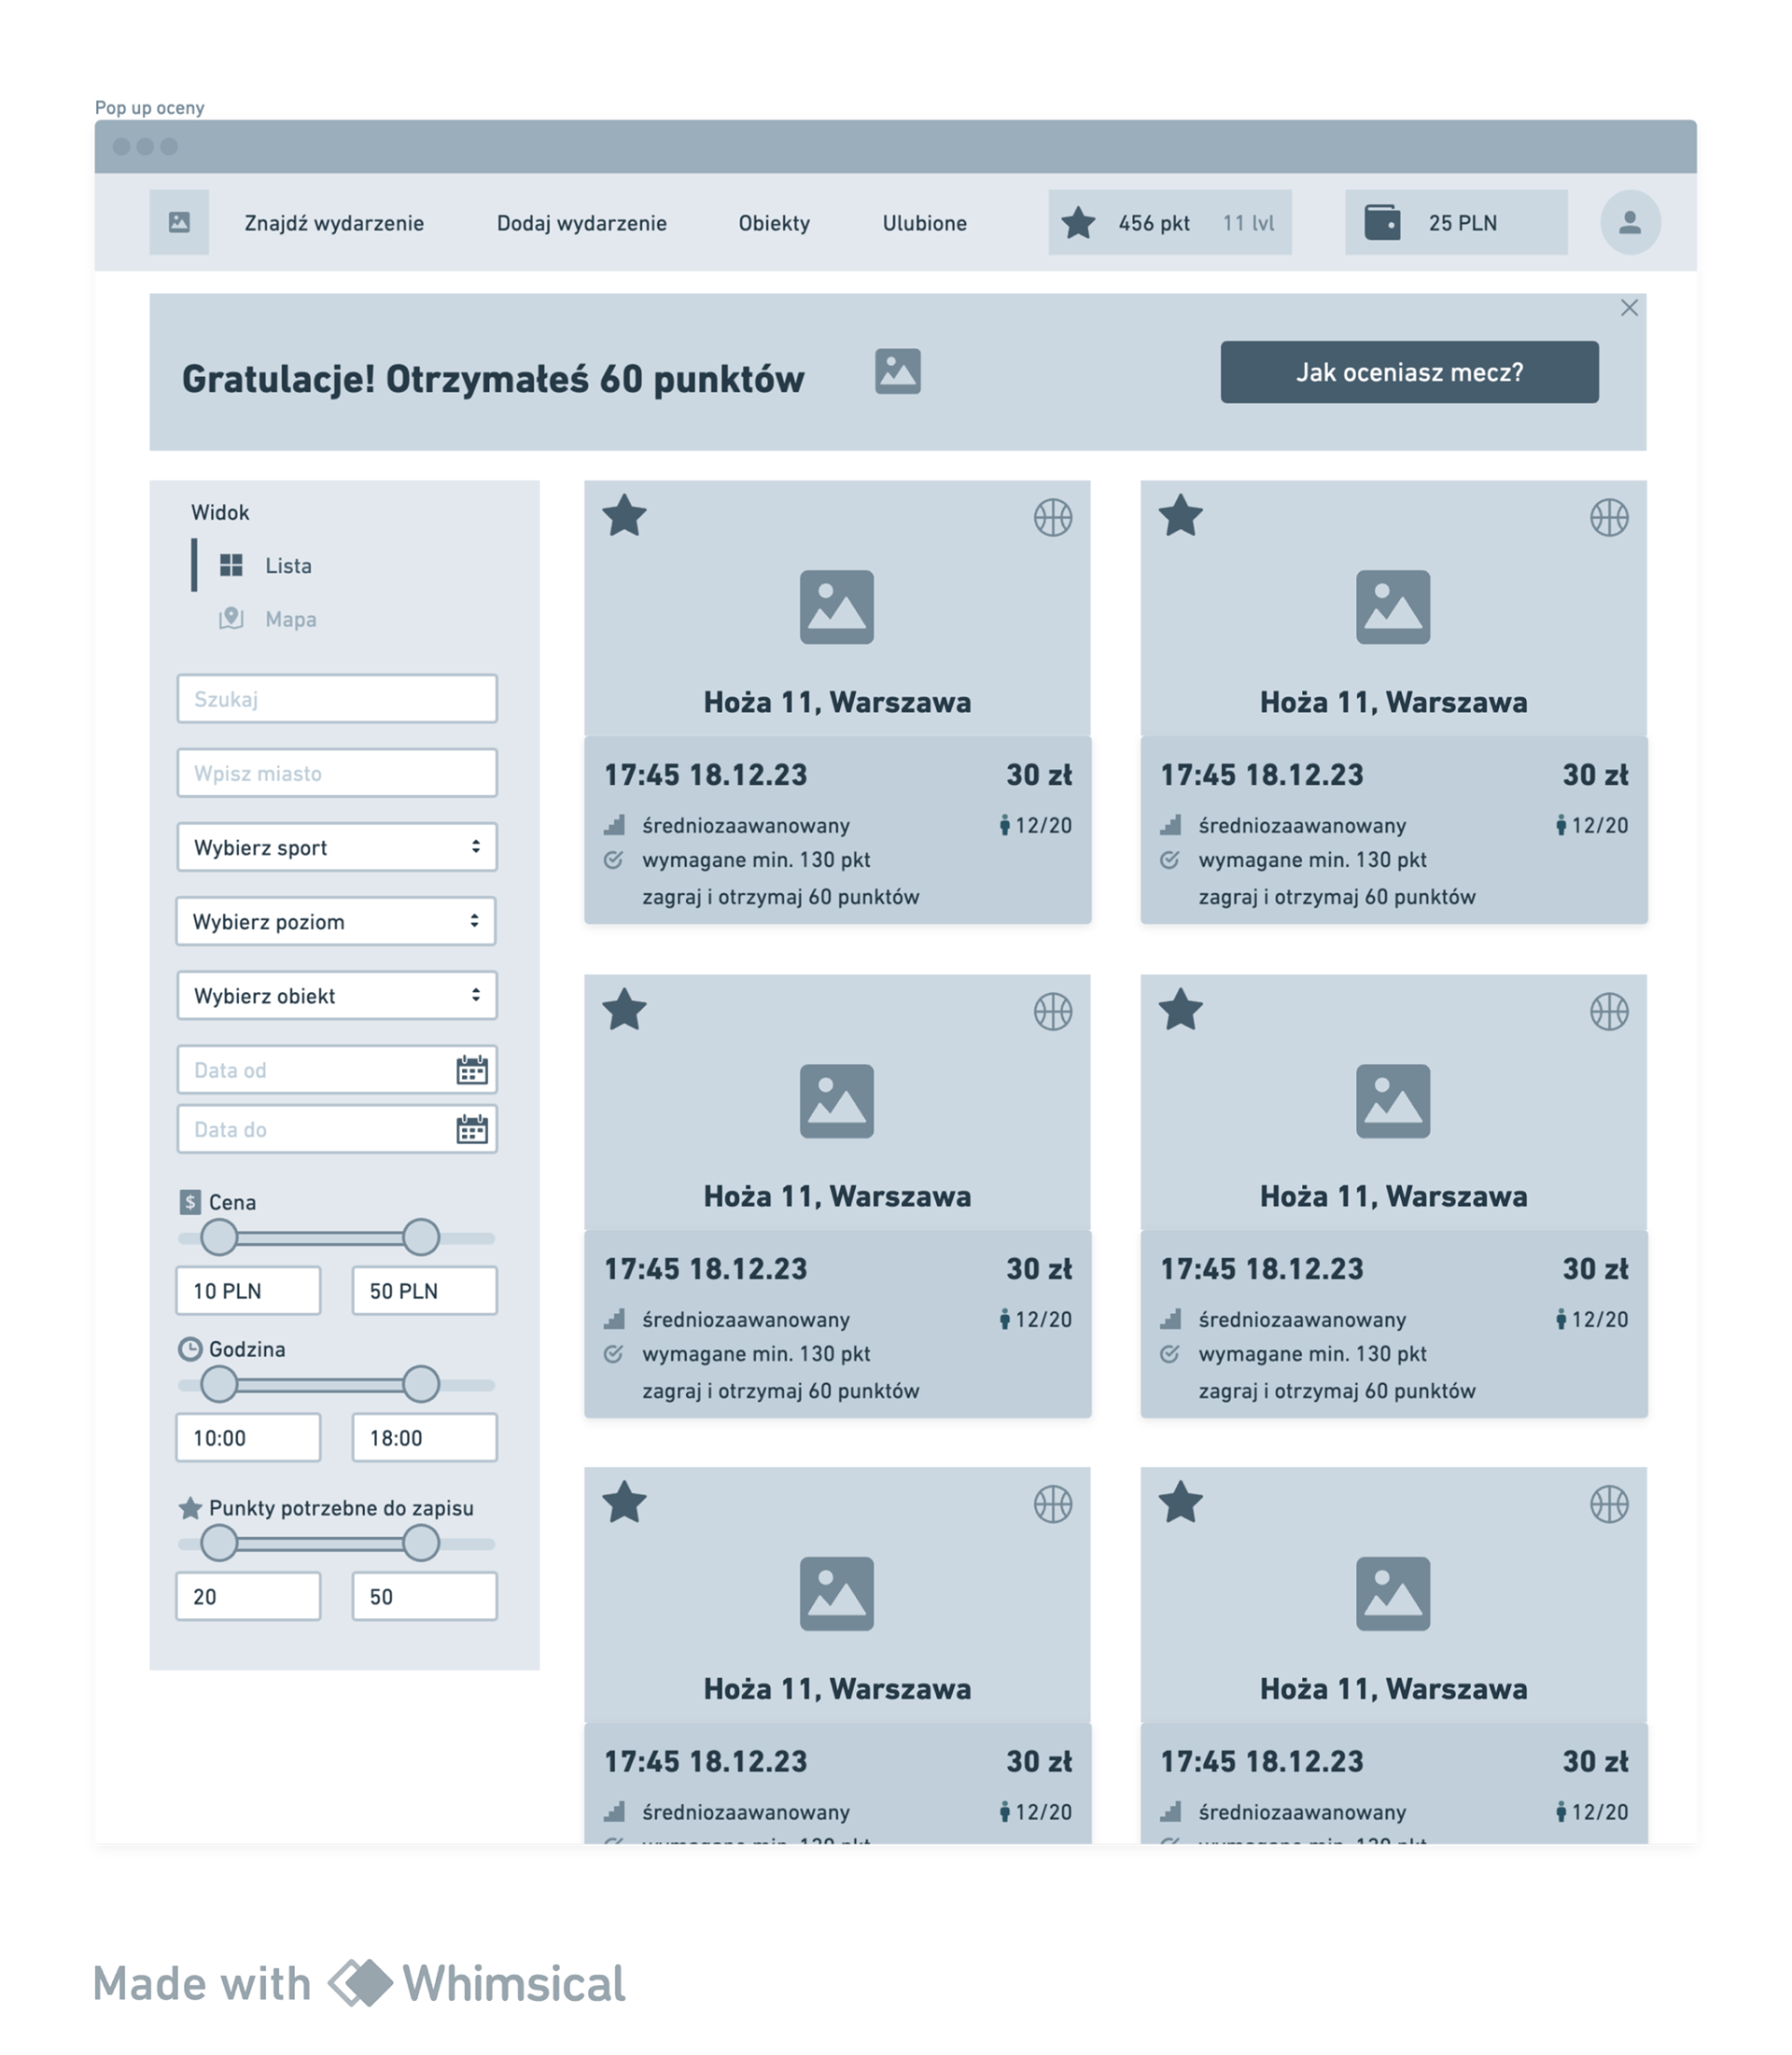Click Hoża 11, Warszawa title on top-left card

pyautogui.click(x=837, y=702)
